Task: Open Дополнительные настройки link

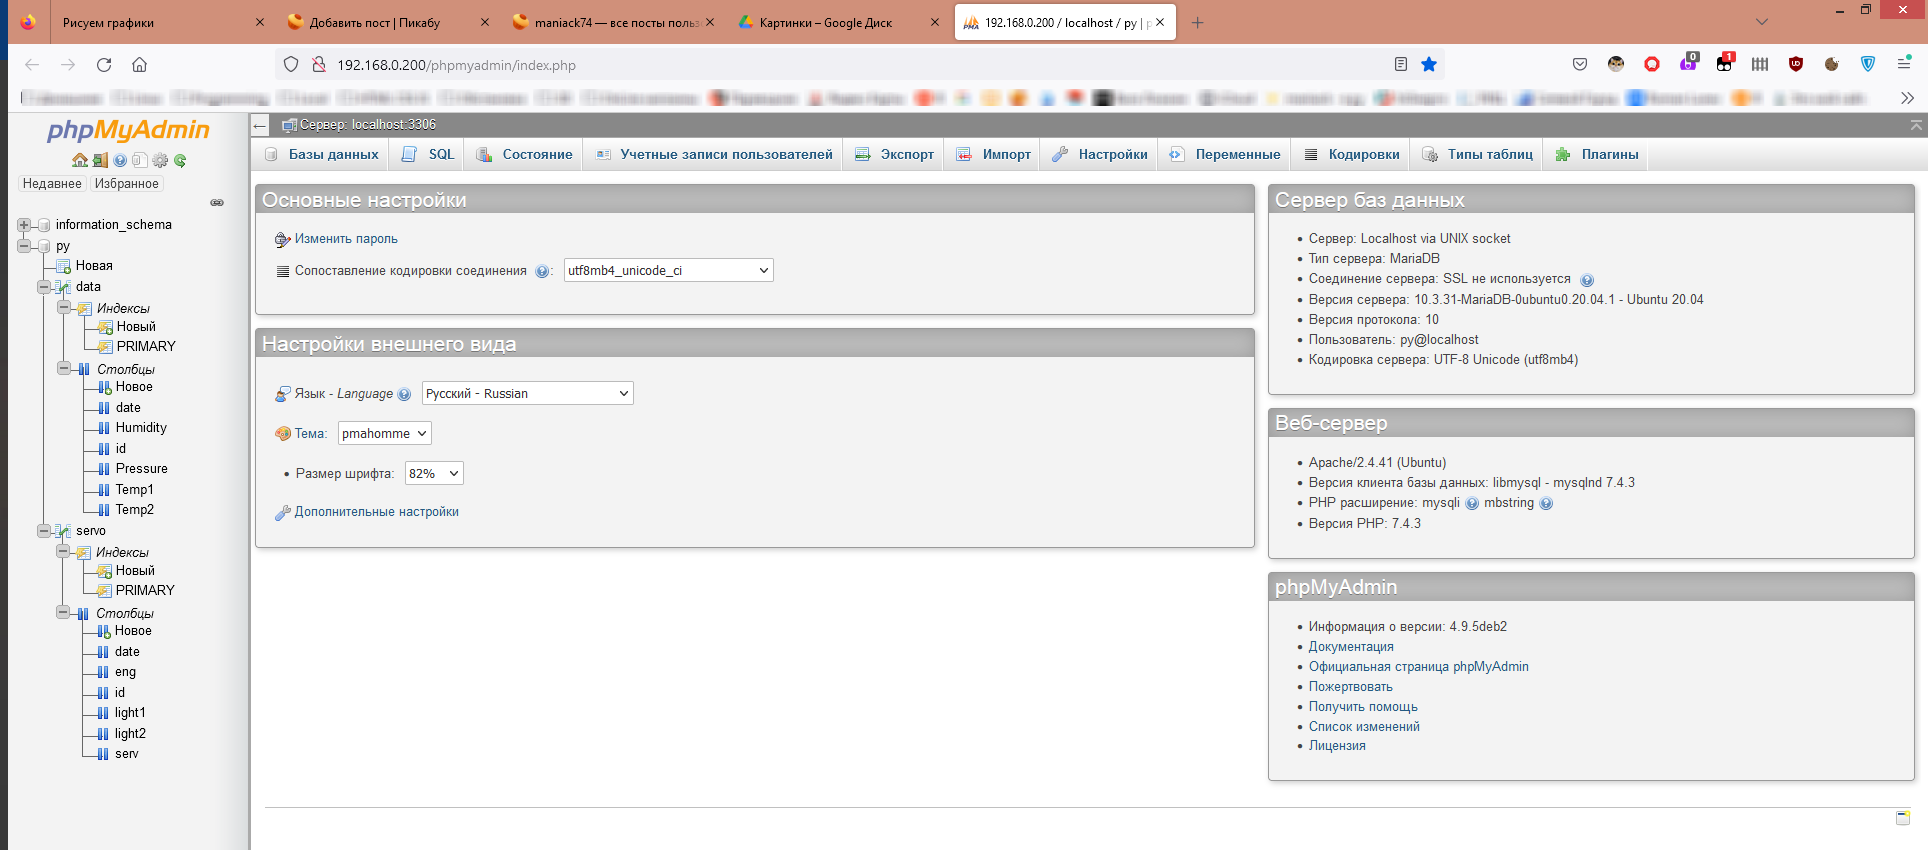Action: (376, 512)
